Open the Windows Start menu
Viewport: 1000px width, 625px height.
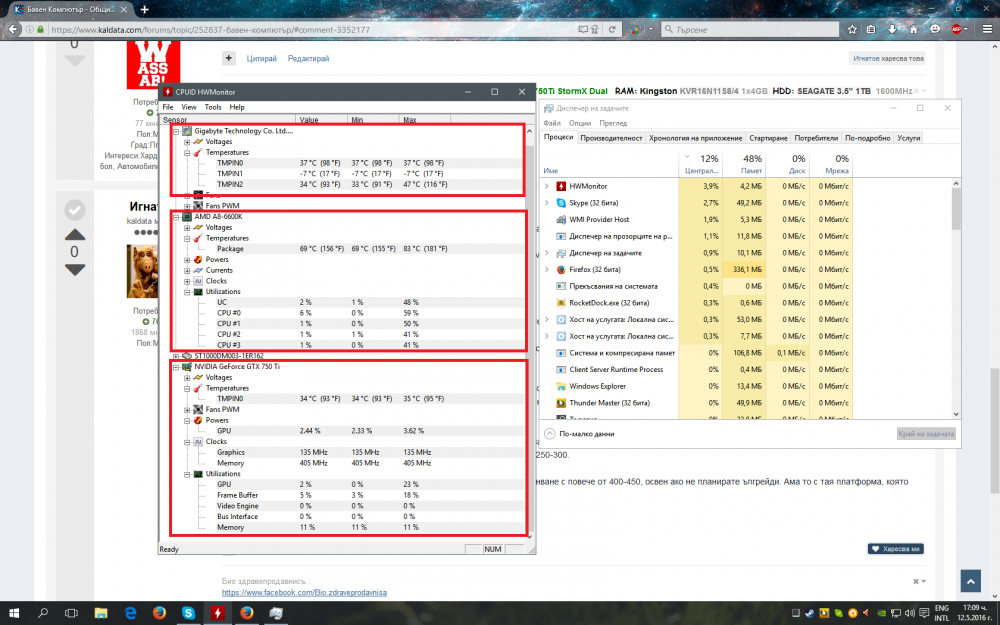pyautogui.click(x=13, y=613)
